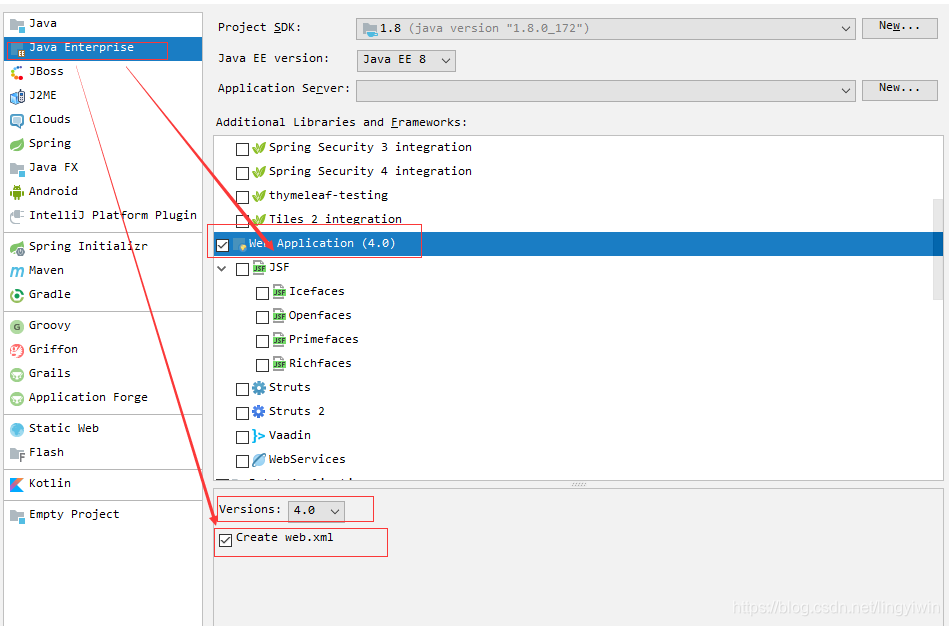The height and width of the screenshot is (626, 949).
Task: Select the Application Forge icon
Action: [x=17, y=399]
